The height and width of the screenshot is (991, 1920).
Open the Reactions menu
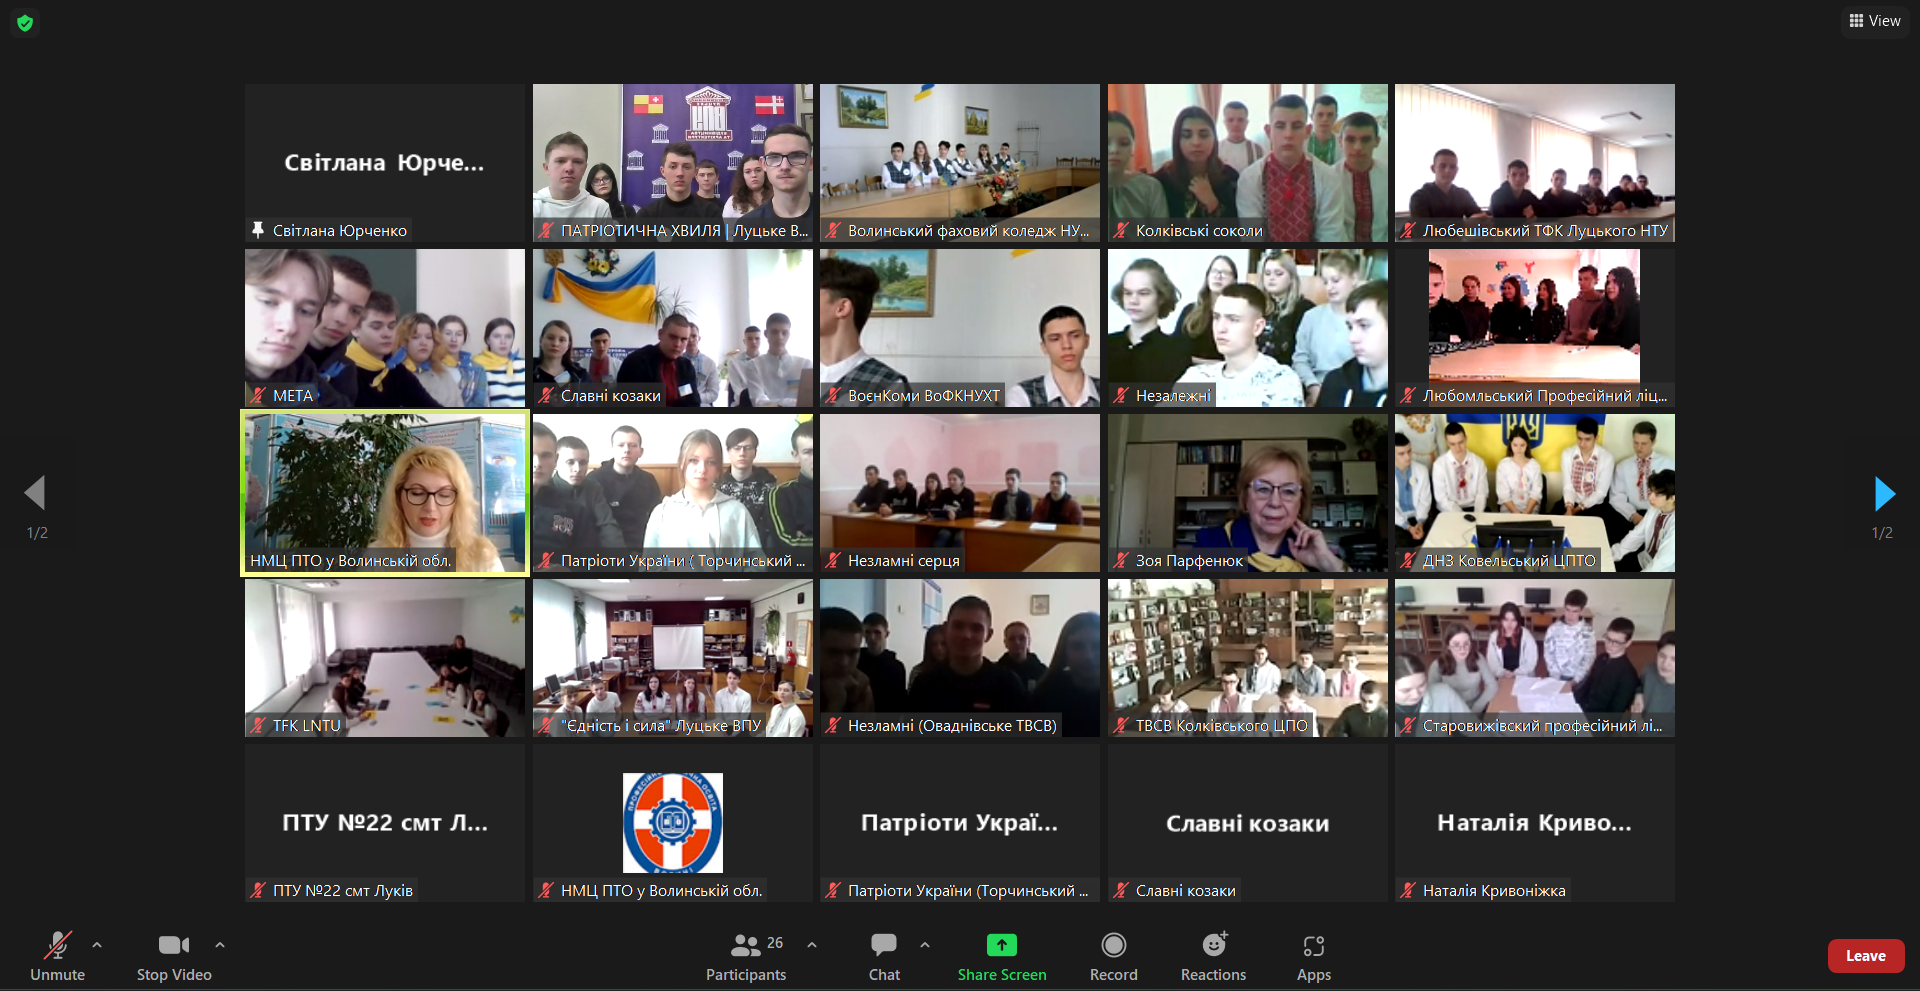pyautogui.click(x=1213, y=957)
